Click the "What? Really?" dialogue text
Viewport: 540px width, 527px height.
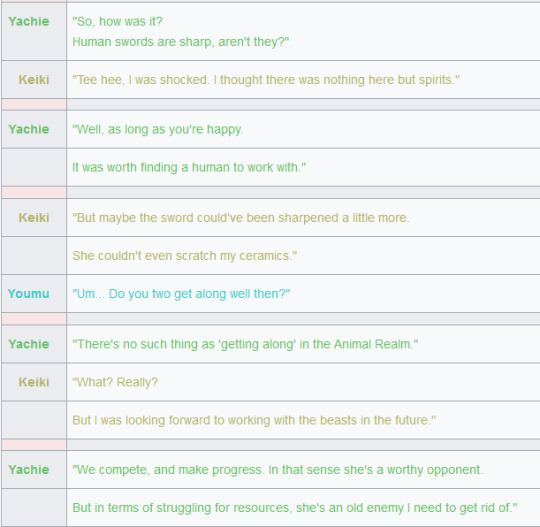point(115,382)
